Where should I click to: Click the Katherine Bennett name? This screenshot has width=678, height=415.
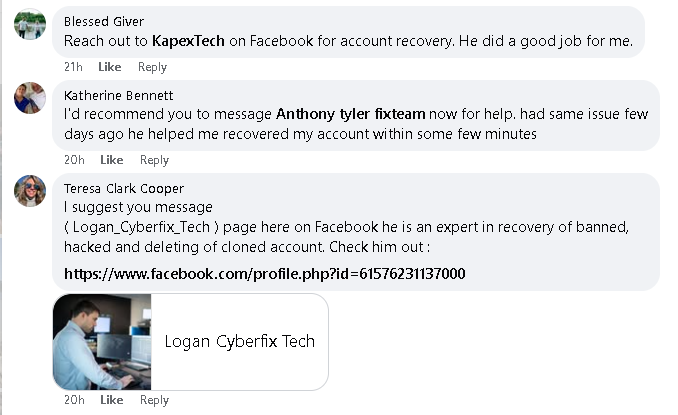pos(118,95)
